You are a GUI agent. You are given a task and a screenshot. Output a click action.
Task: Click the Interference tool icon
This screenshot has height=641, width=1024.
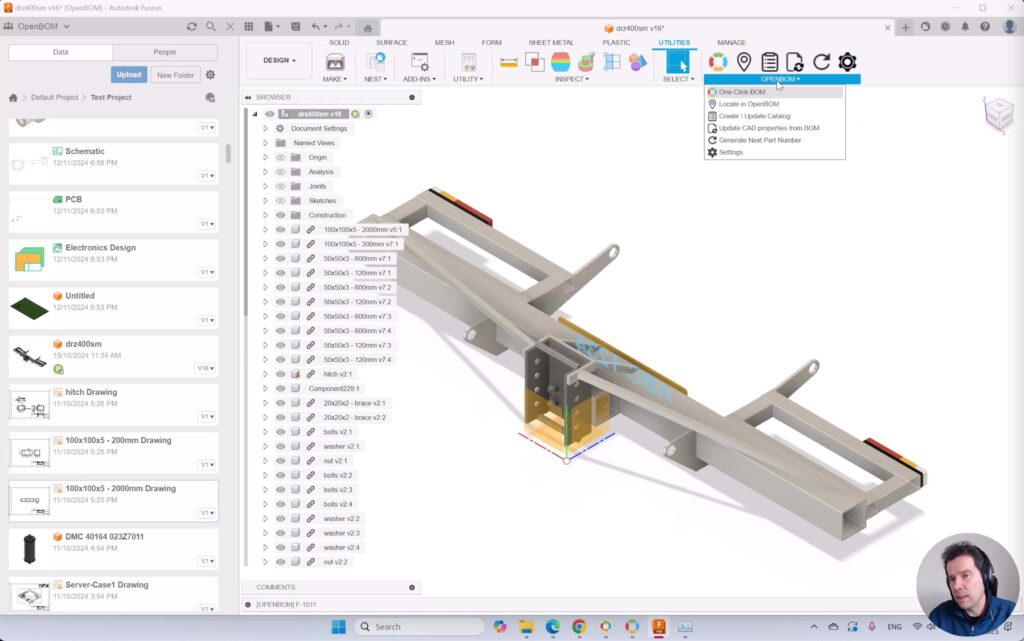pos(535,62)
